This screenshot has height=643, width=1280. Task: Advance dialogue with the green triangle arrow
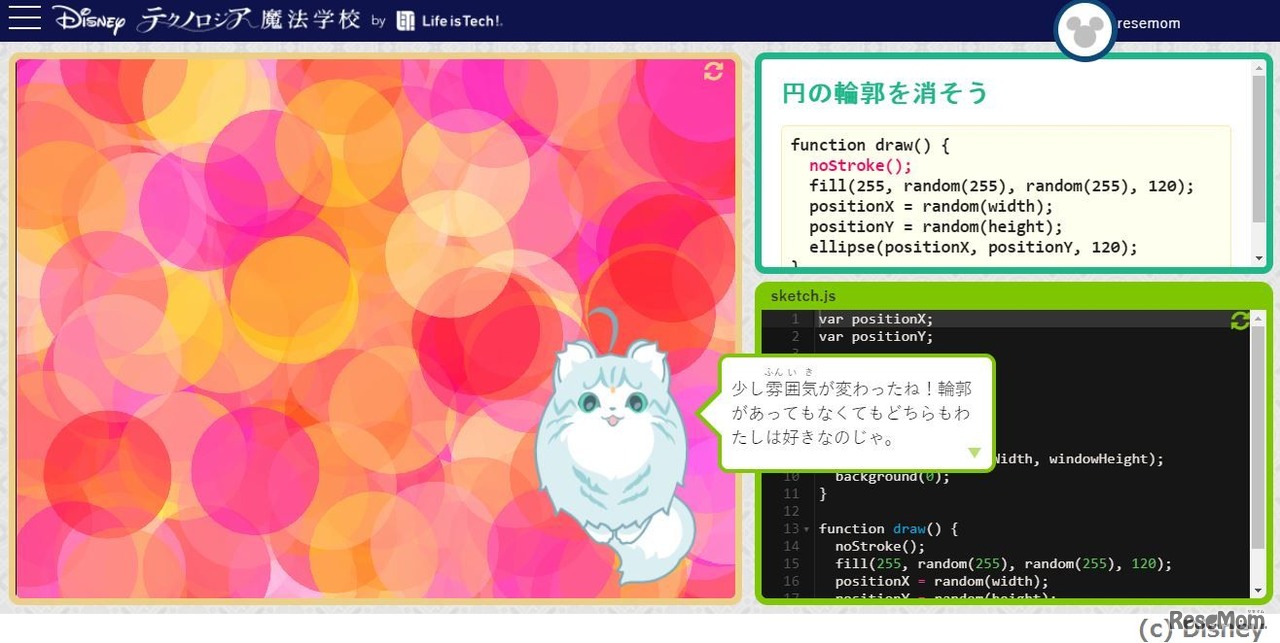pos(975,453)
